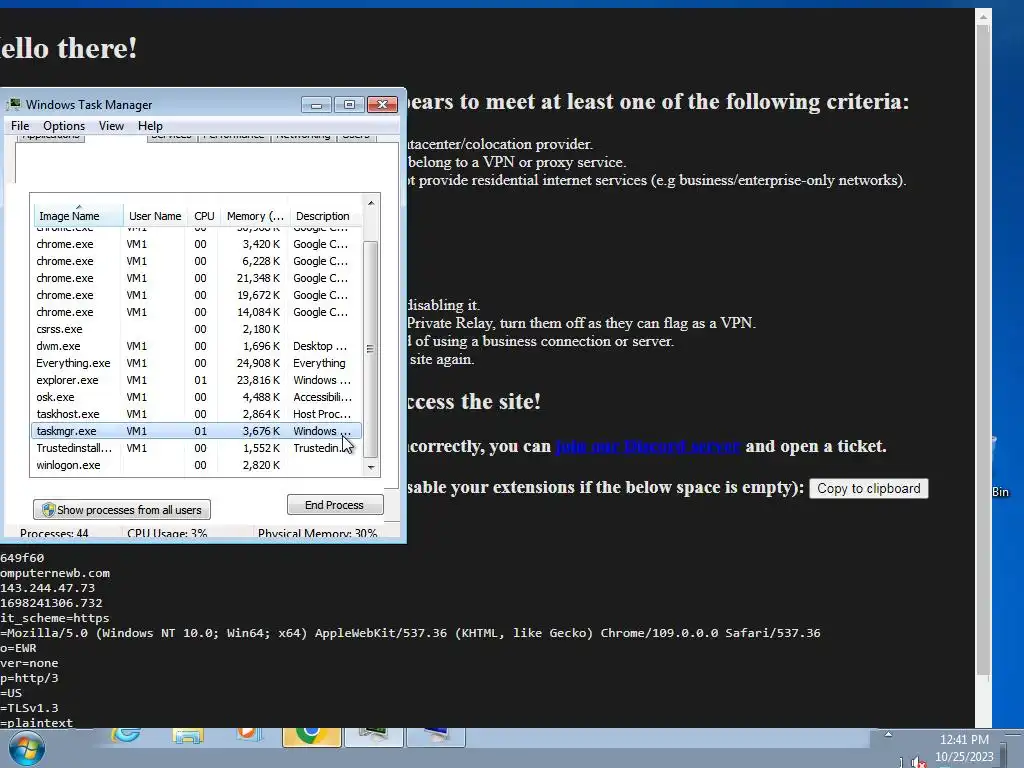The height and width of the screenshot is (768, 1024).
Task: Click the 'Processes: 44' status bar entry
Action: [54, 533]
